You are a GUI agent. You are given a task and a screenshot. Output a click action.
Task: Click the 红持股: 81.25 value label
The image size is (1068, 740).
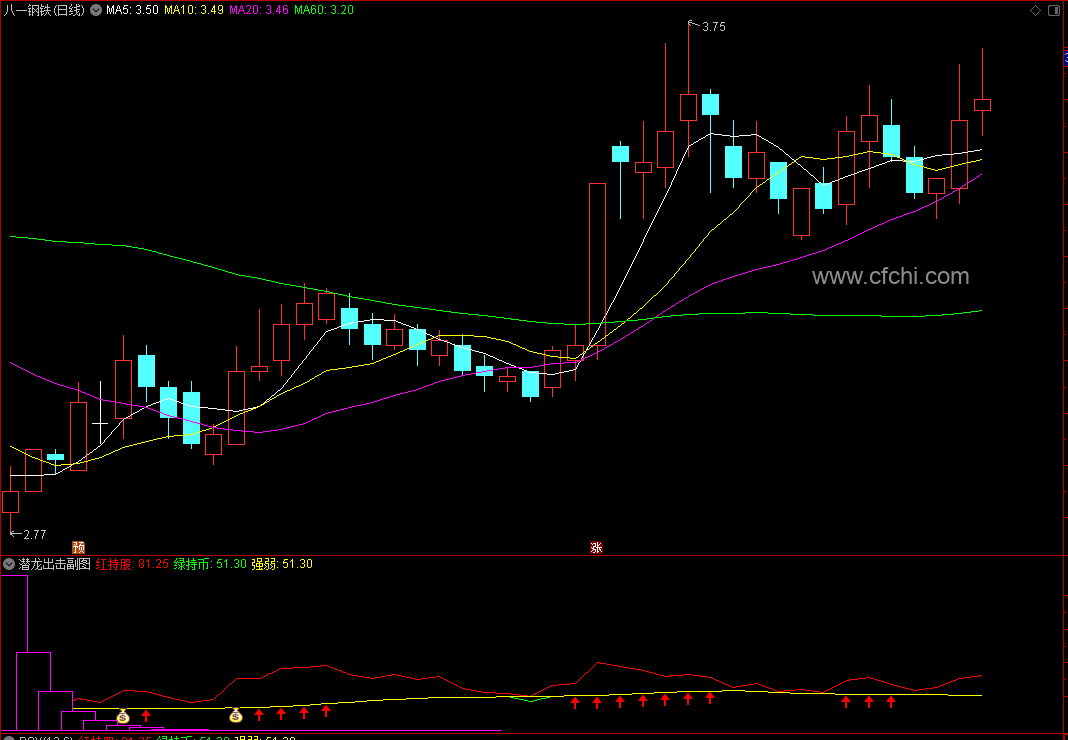(132, 564)
